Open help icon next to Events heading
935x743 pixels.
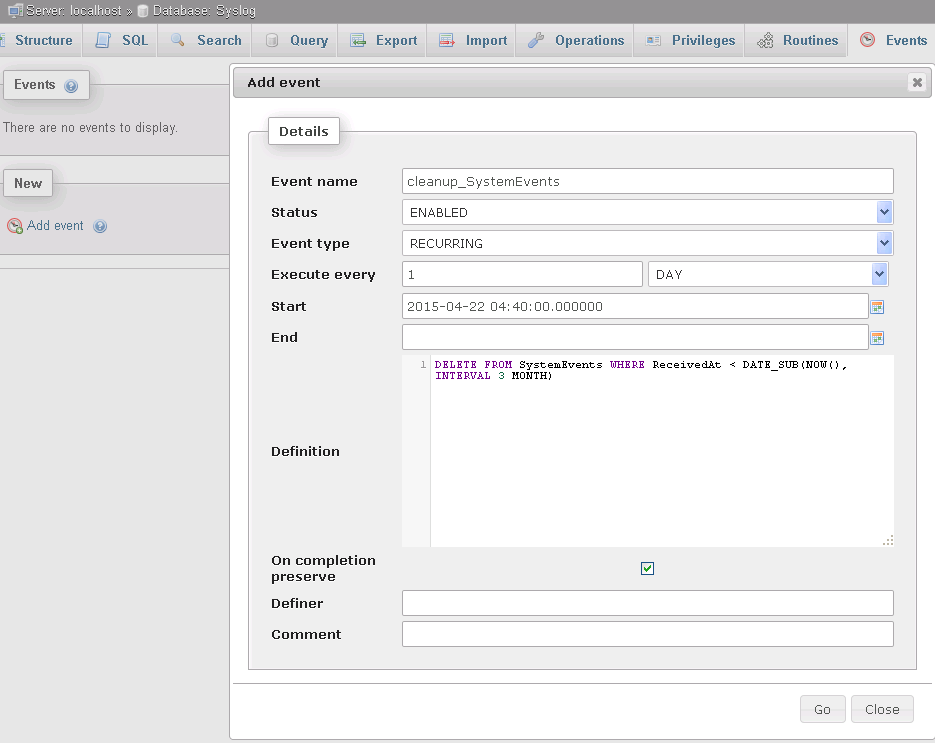coord(71,86)
